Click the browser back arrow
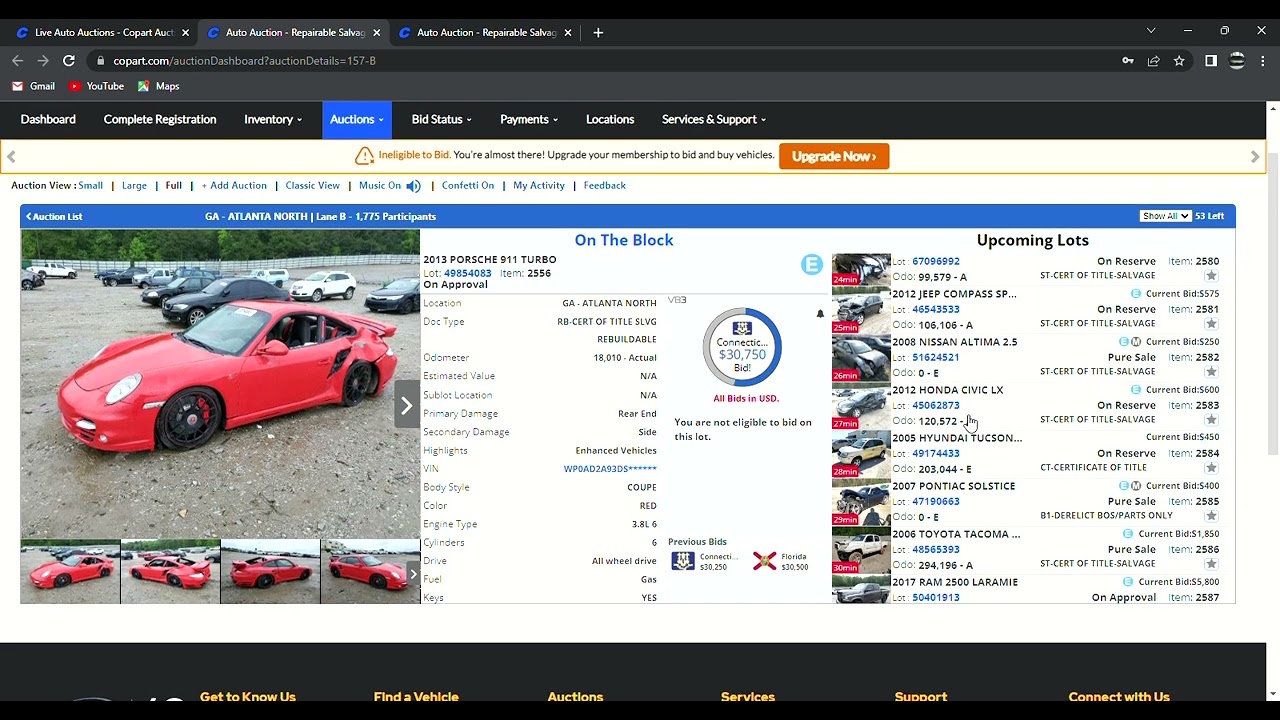 tap(17, 61)
